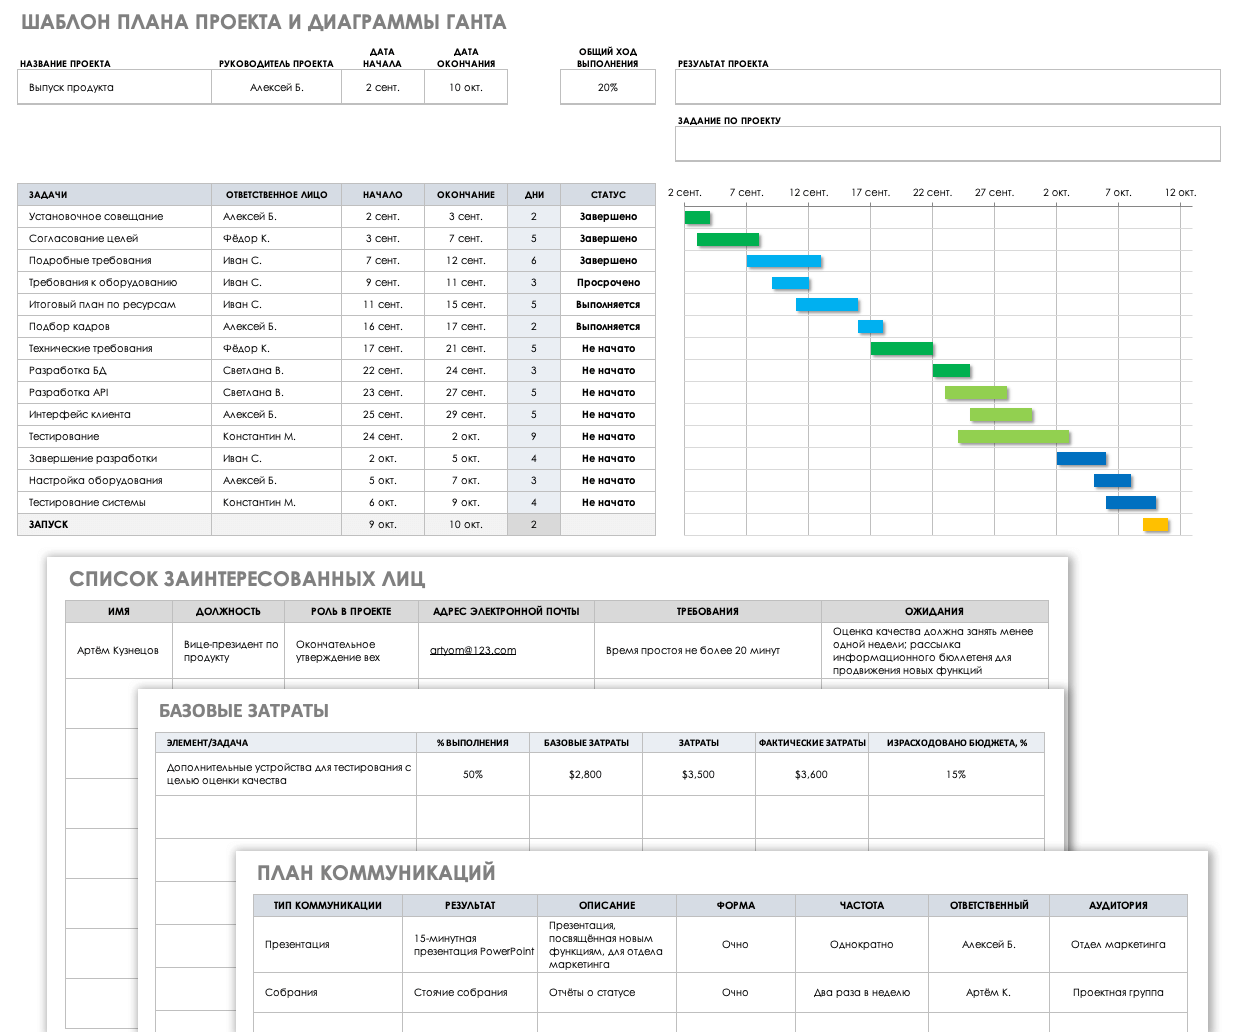Select the «Отдел маркетинга» audience cell
Screen dimensions: 1242x1032
click(x=1118, y=945)
